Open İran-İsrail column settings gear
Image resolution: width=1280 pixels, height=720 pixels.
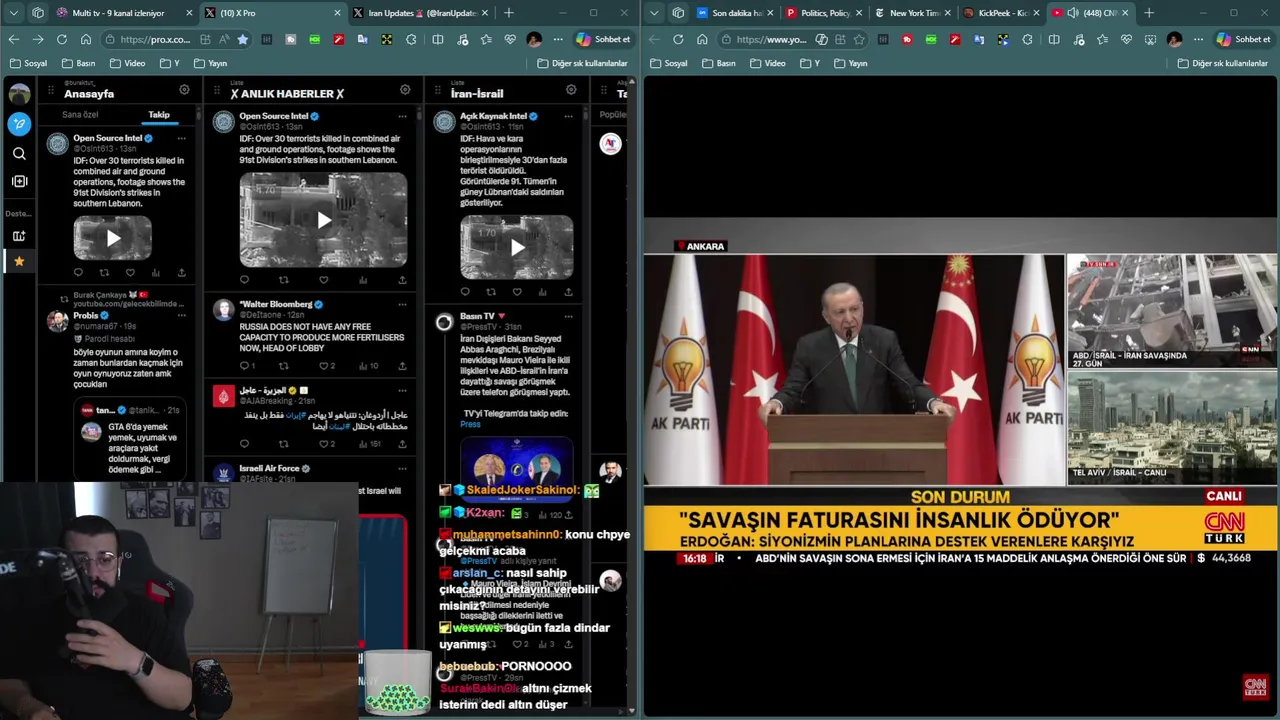(571, 90)
